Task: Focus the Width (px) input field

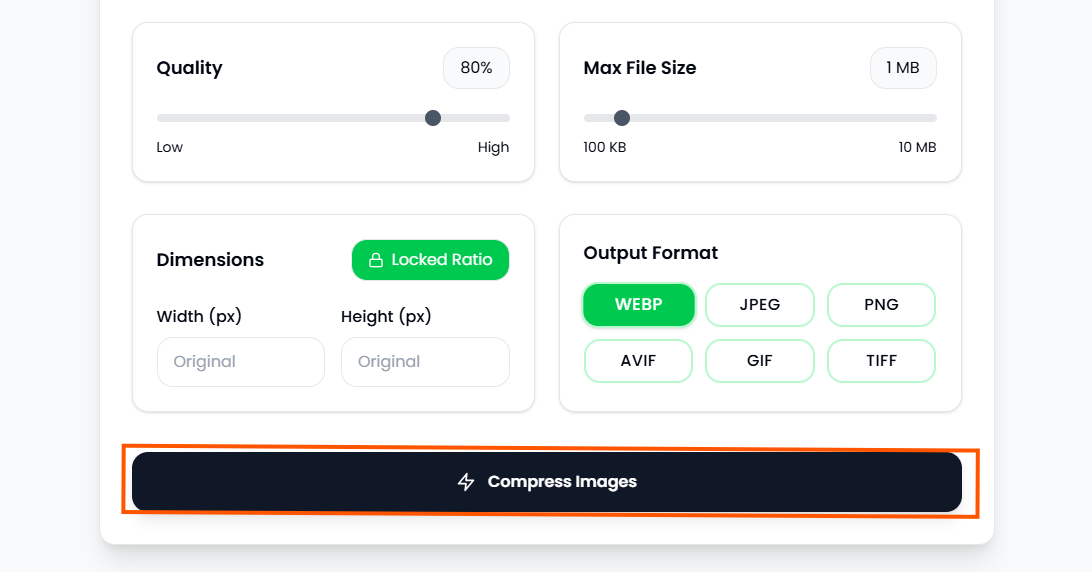Action: coord(241,362)
